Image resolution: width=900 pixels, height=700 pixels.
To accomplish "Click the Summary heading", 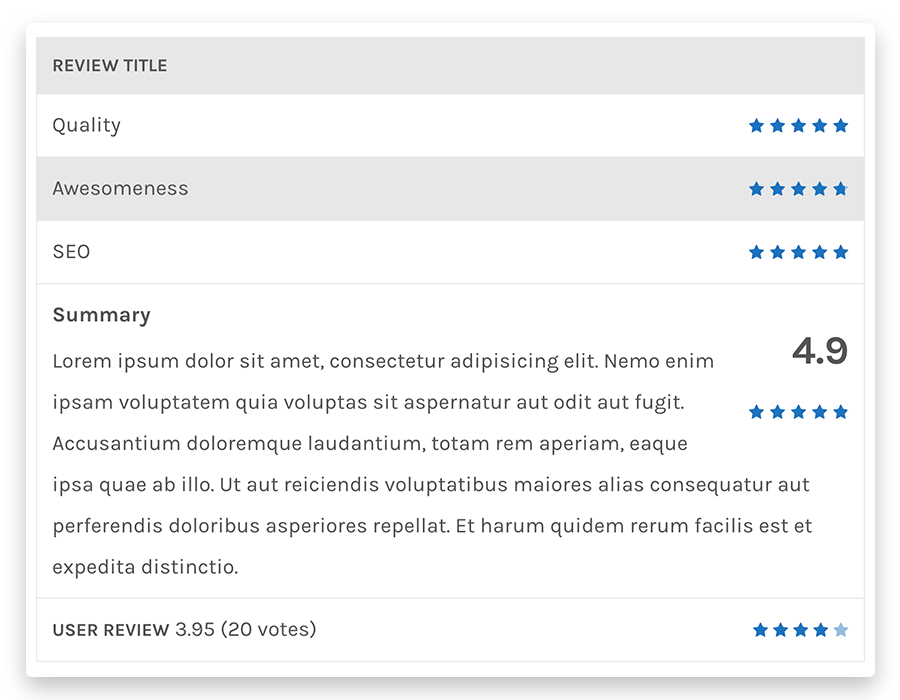I will [x=102, y=315].
